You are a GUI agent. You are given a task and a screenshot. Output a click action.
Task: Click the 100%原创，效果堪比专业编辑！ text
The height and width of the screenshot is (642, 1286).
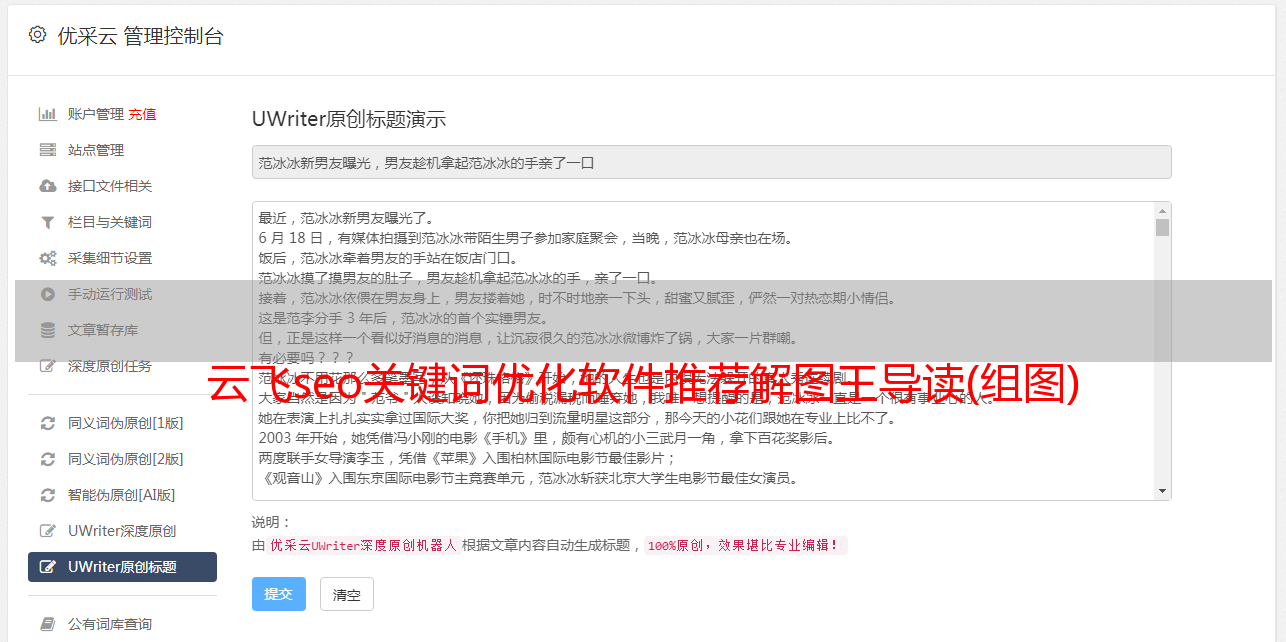coord(746,546)
